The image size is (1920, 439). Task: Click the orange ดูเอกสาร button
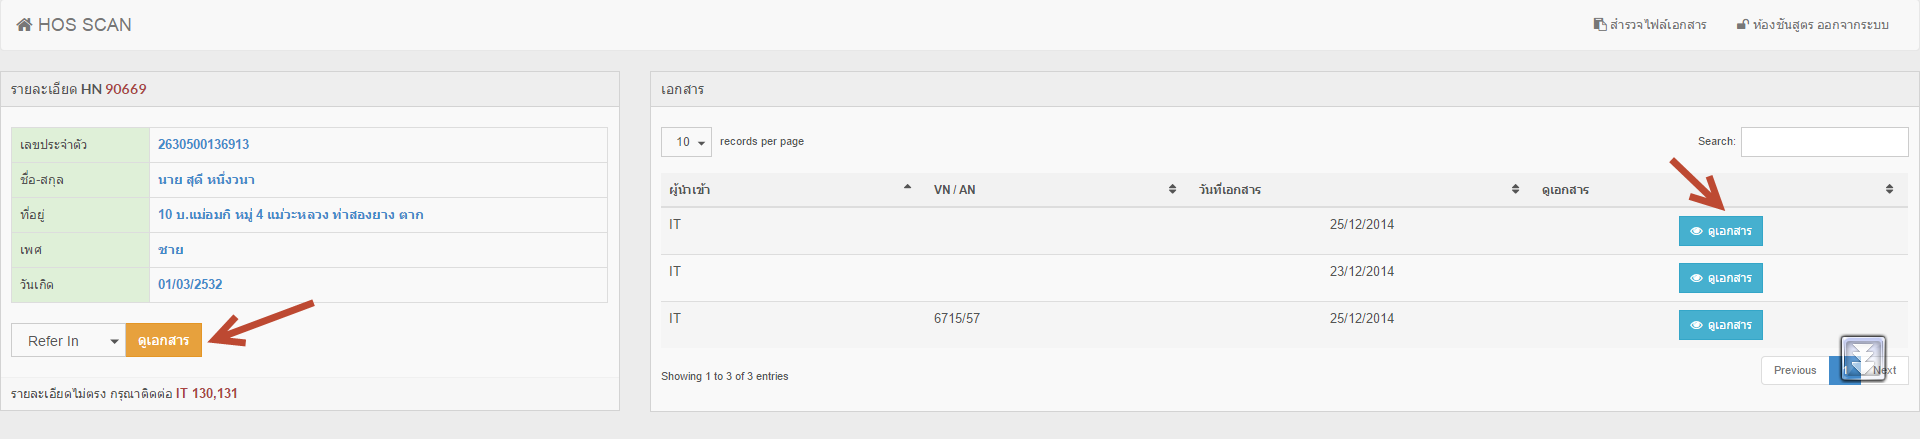click(x=163, y=341)
